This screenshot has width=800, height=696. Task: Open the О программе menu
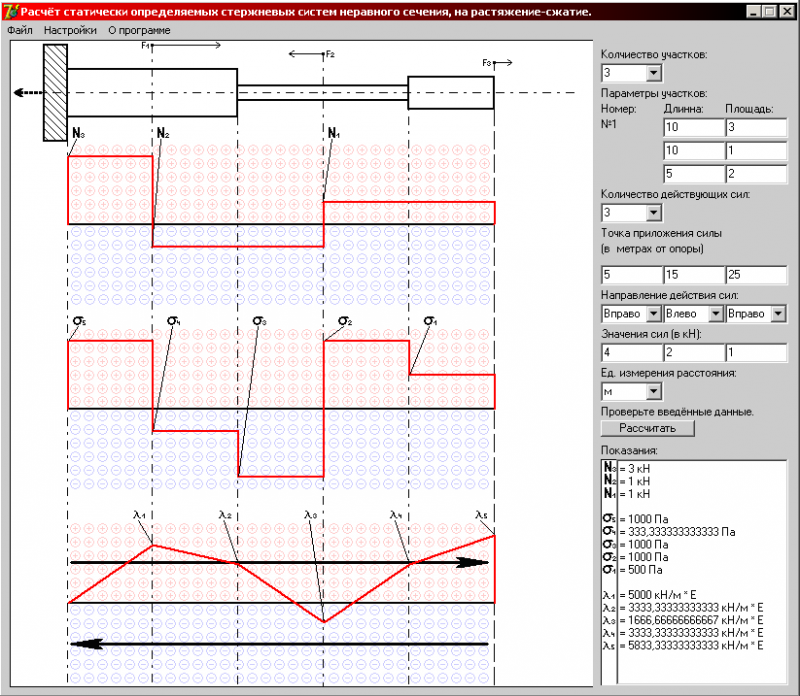(139, 30)
